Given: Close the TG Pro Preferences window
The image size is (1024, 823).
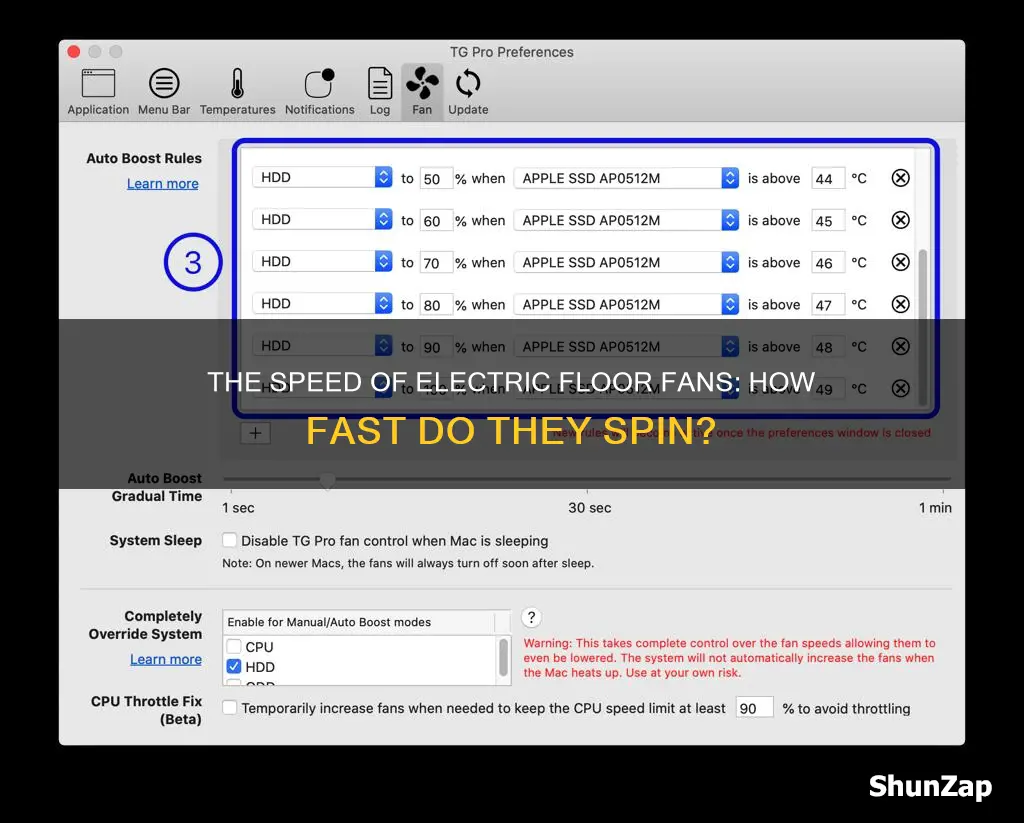Looking at the screenshot, I should click(x=74, y=52).
